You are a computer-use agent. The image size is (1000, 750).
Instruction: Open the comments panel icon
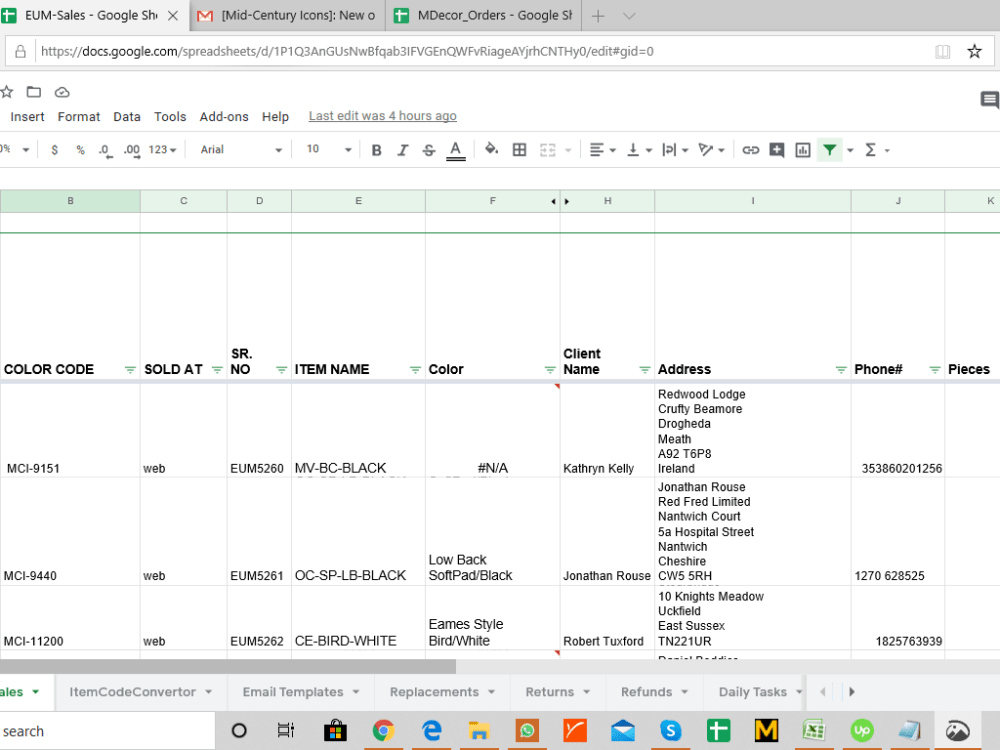[989, 99]
